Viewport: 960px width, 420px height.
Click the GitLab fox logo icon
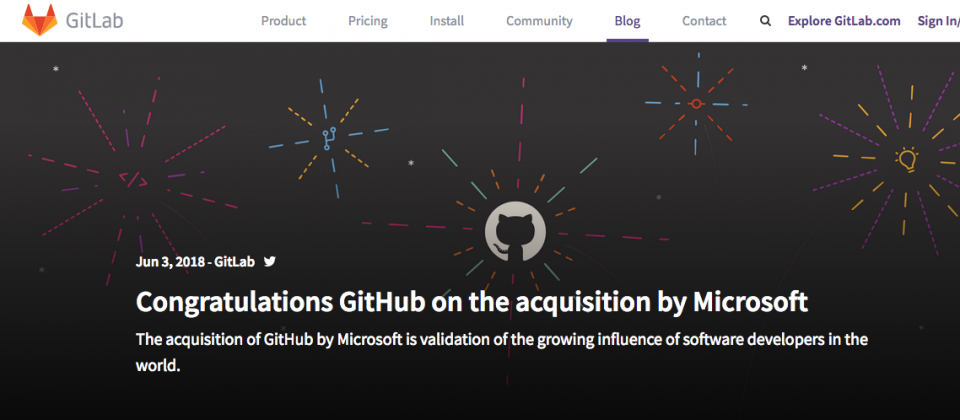click(x=40, y=20)
